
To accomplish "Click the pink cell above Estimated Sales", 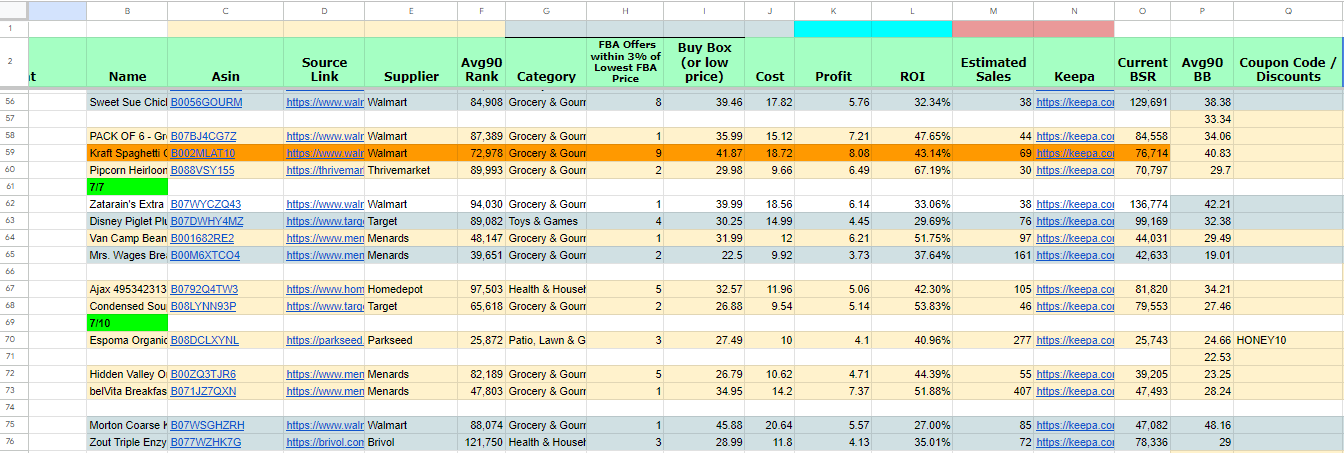I will pyautogui.click(x=993, y=29).
